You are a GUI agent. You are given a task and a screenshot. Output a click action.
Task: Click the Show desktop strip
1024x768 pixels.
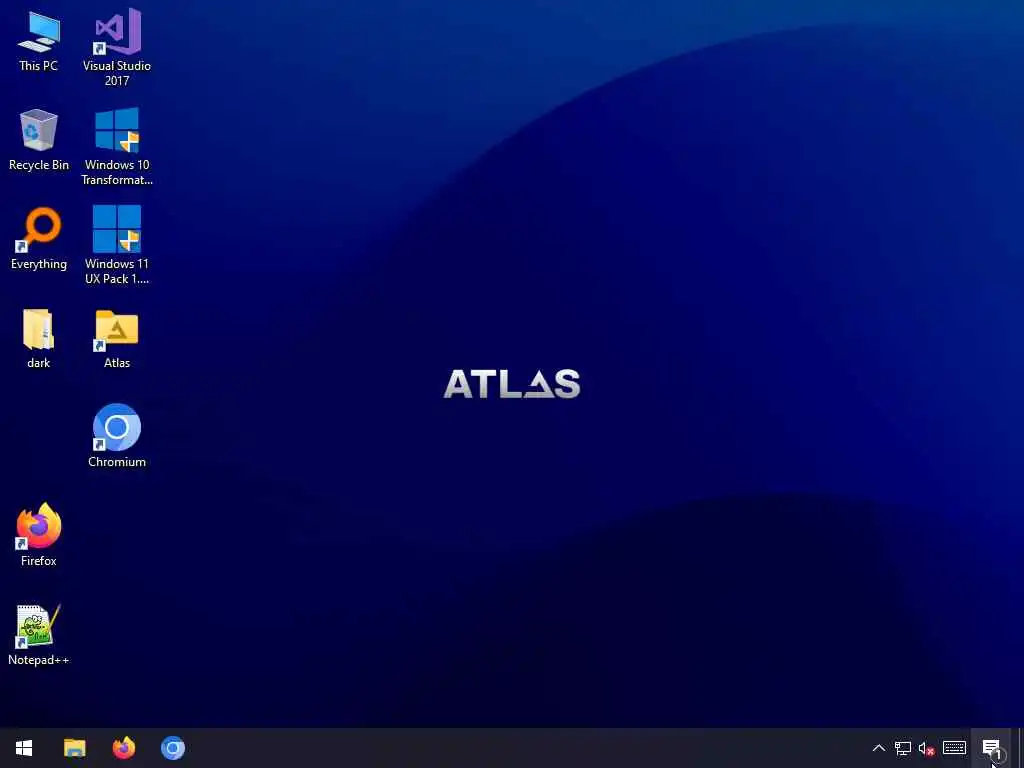pos(1020,748)
